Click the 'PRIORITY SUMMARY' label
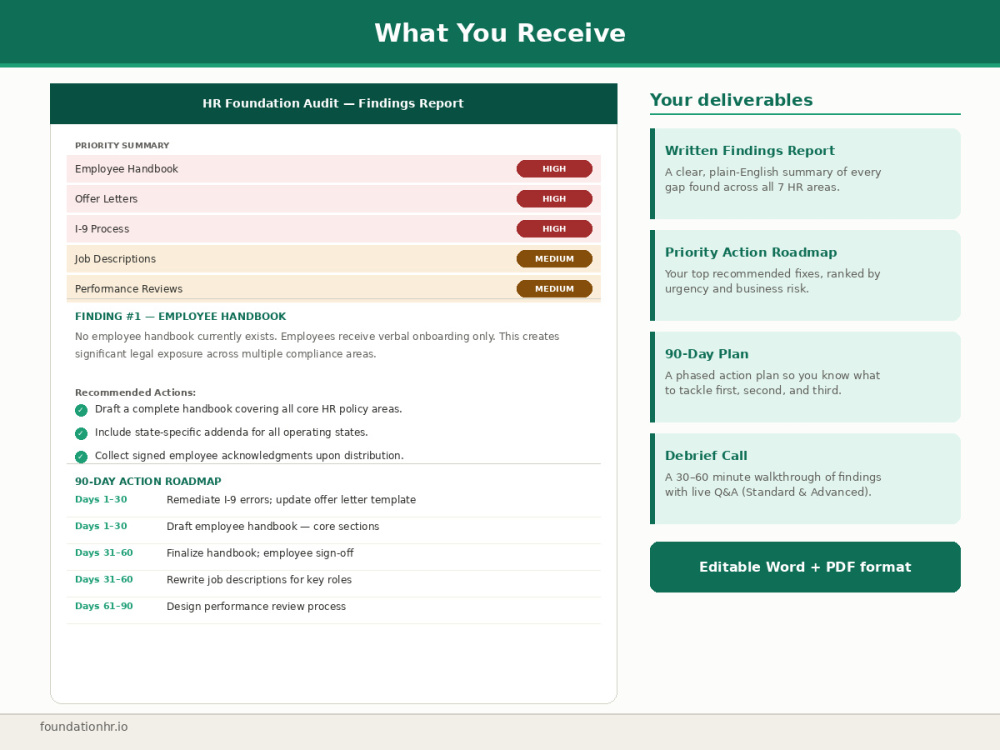Screen dimensions: 1000x750 point(122,145)
